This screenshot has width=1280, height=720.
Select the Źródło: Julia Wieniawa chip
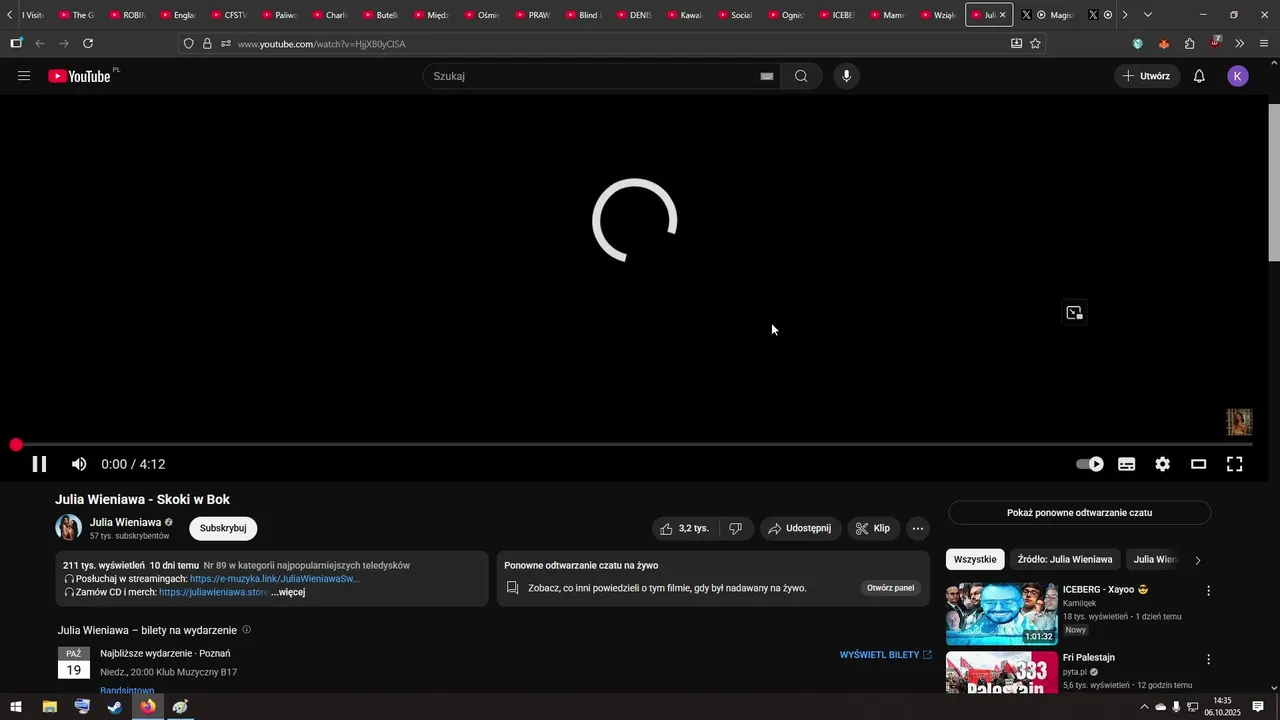pyautogui.click(x=1065, y=560)
